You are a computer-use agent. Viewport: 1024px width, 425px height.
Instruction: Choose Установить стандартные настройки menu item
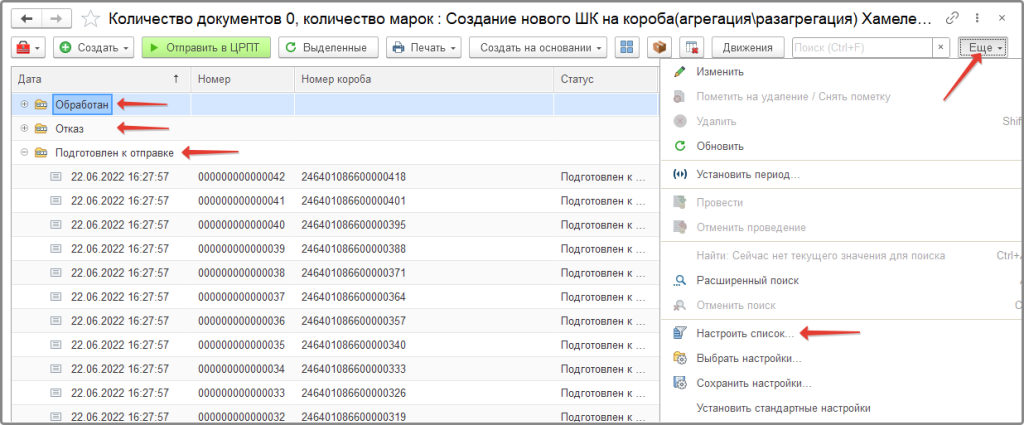tap(784, 408)
